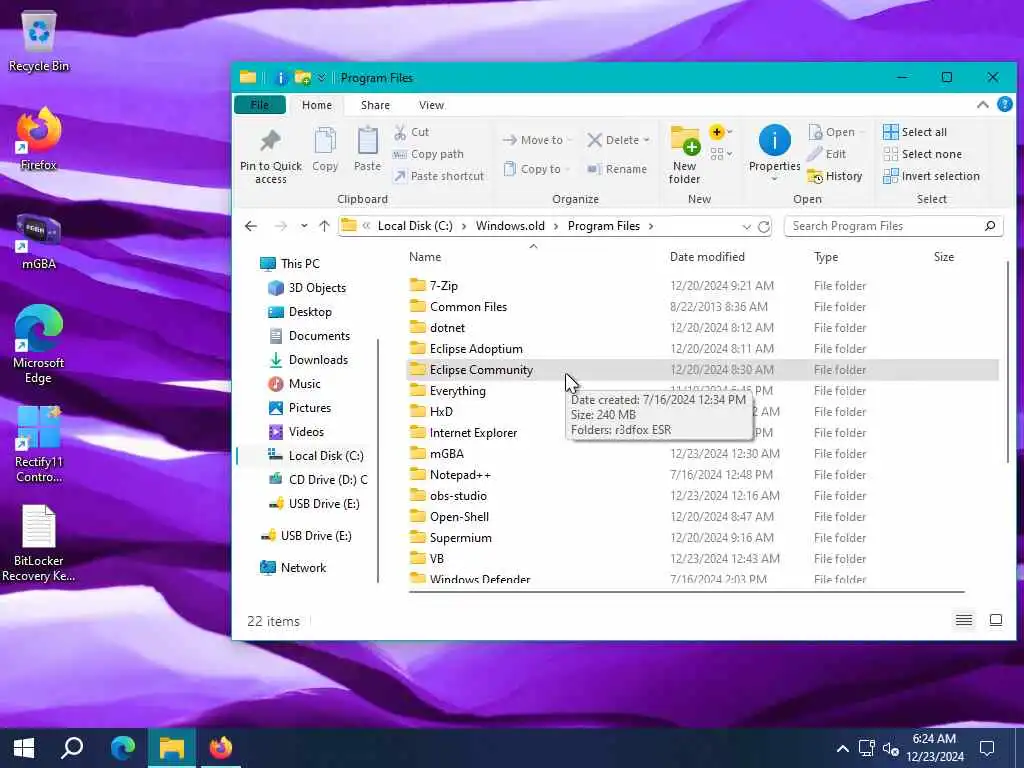The height and width of the screenshot is (768, 1024).
Task: Click Cut in the Clipboard group
Action: [x=411, y=132]
